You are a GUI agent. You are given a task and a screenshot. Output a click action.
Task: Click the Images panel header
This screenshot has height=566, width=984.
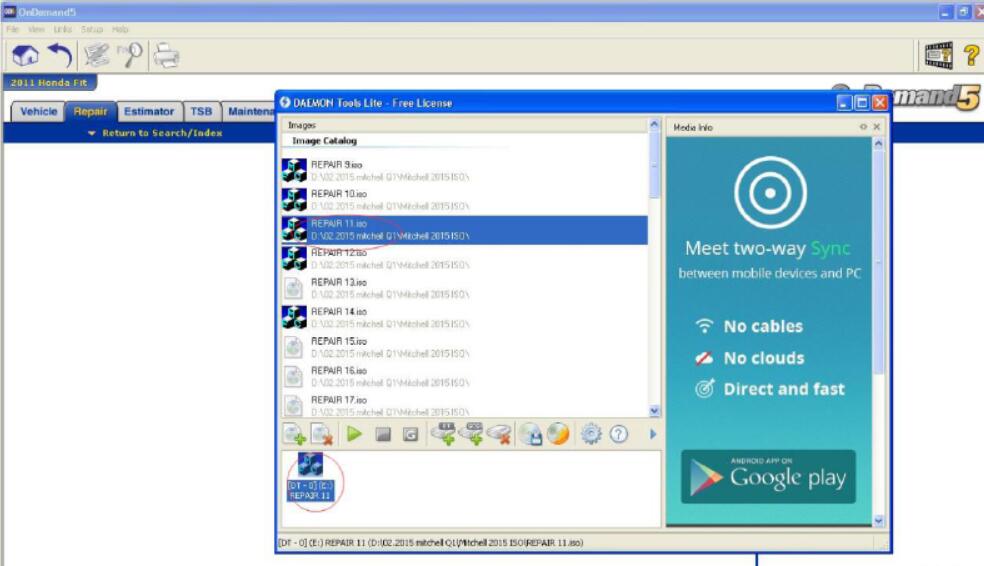(464, 125)
